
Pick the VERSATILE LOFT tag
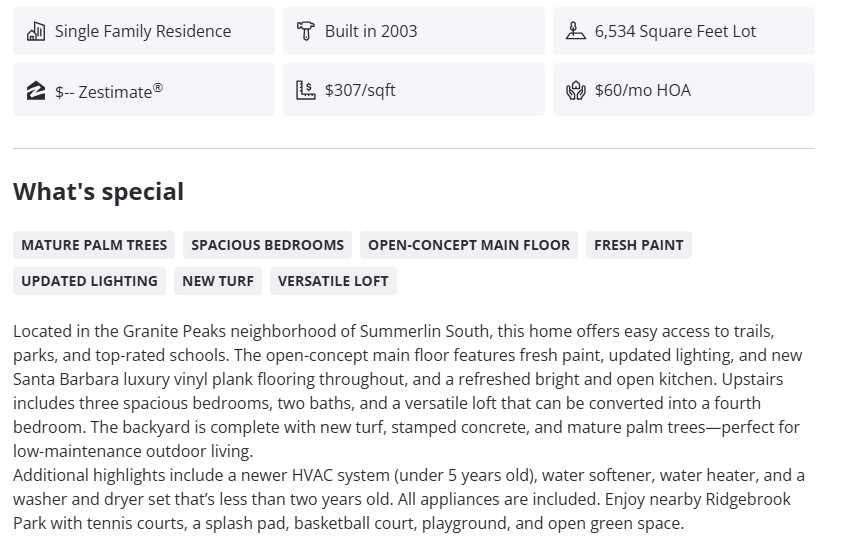333,281
